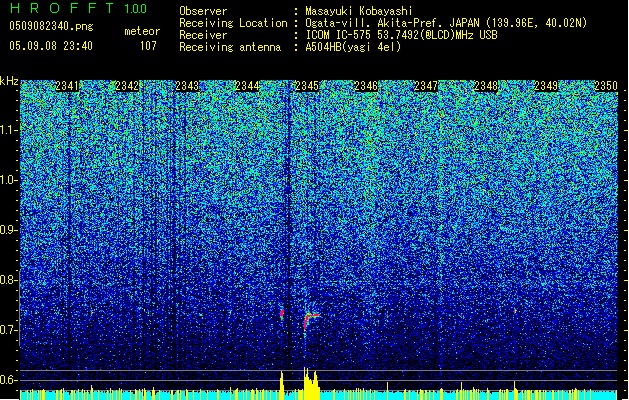Click the 1.0 frequency axis label
629x400 pixels.
(x=9, y=180)
